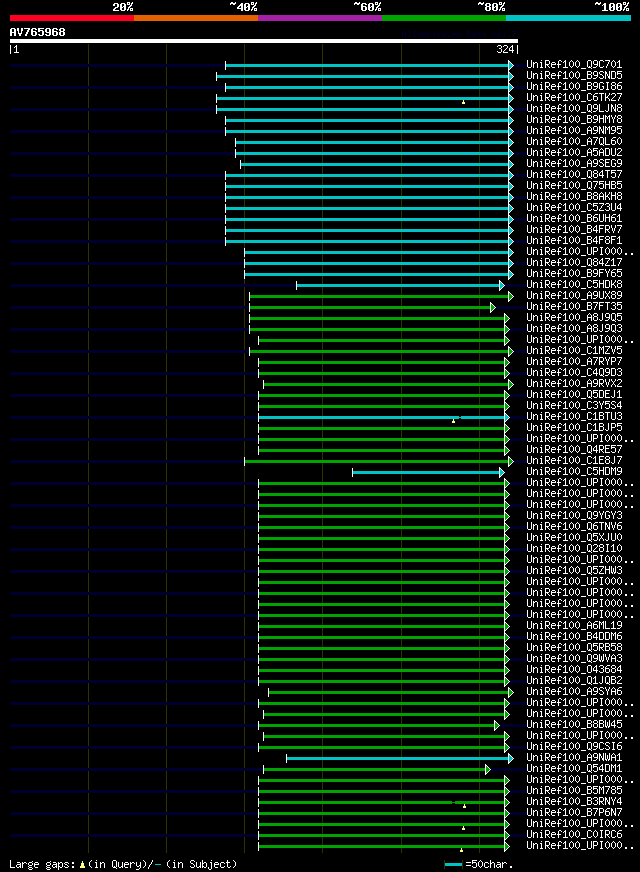Open hit UniRef100_A7QL60
Screen dimensions: 640x872
pyautogui.click(x=574, y=142)
